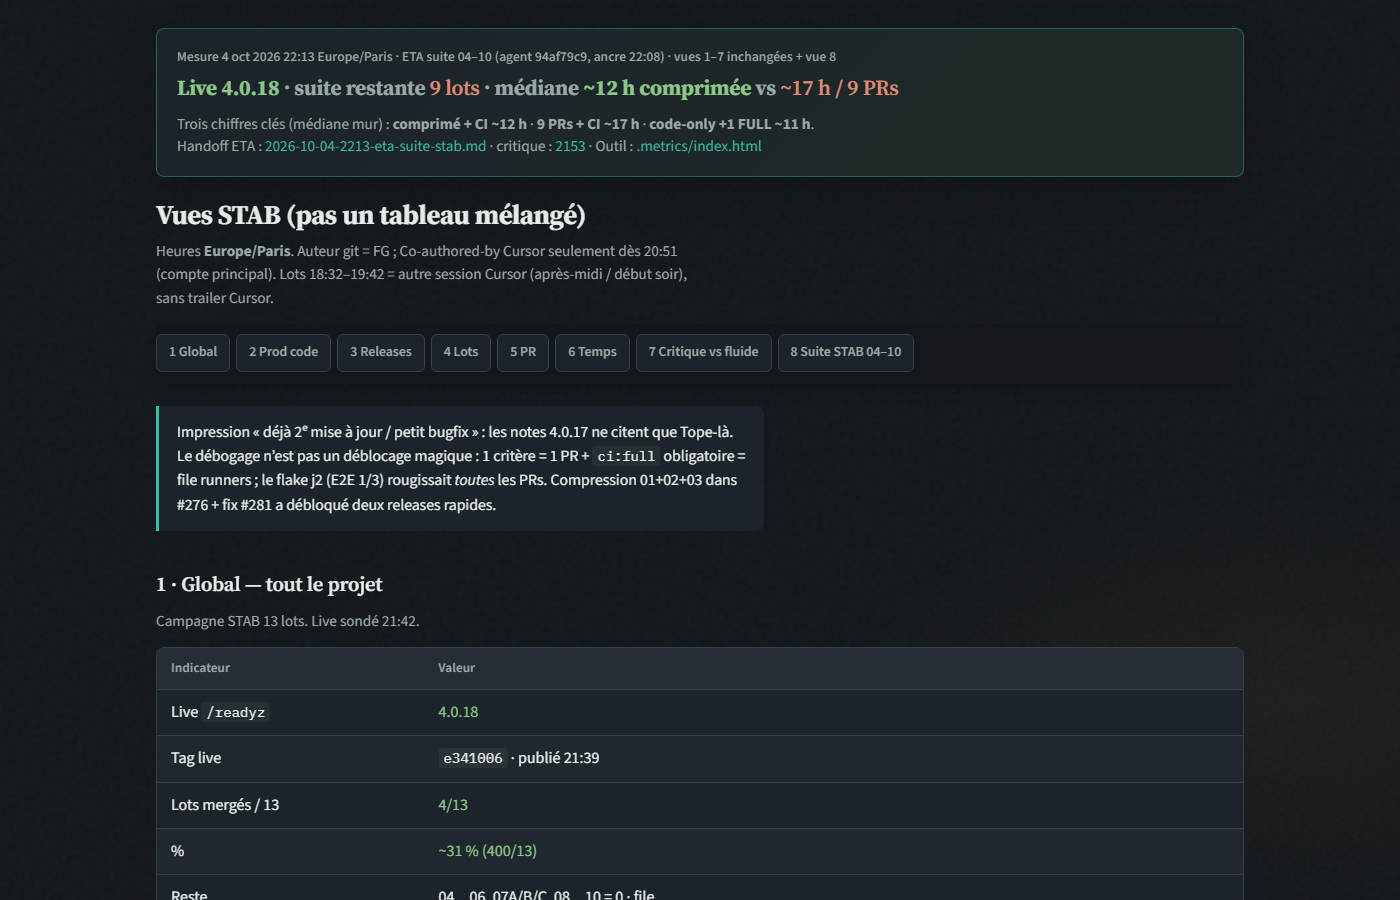Click the 'Lots mergés / 13' row label
The width and height of the screenshot is (1400, 900).
click(x=225, y=805)
